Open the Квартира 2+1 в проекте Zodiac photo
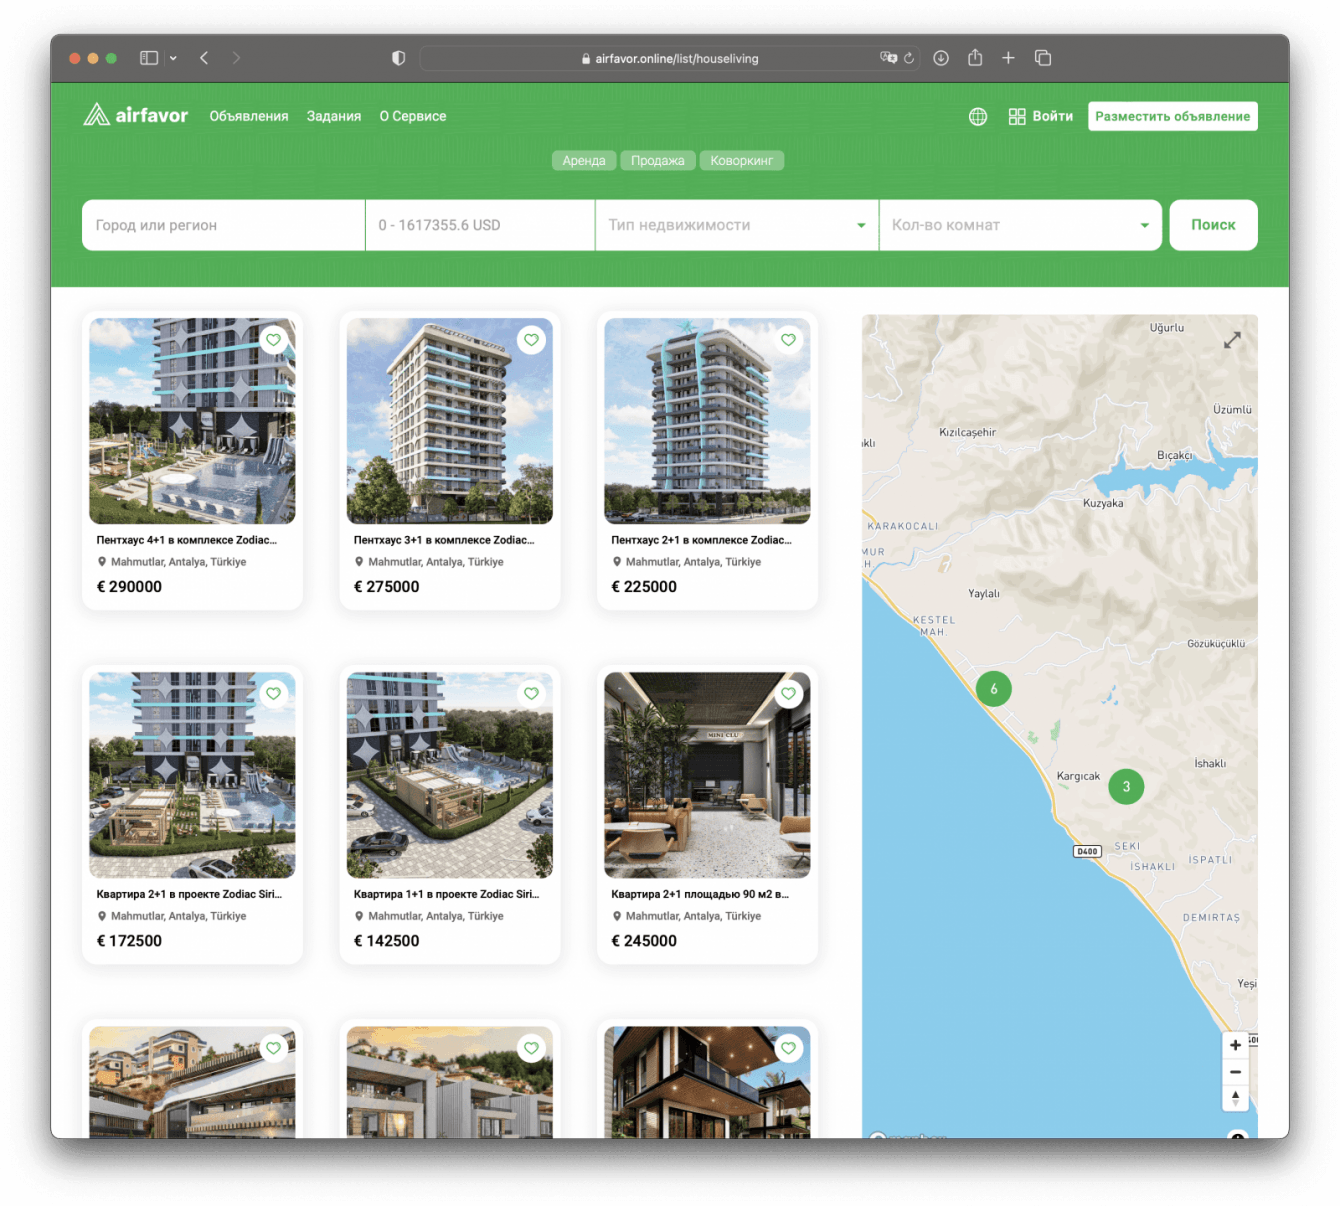This screenshot has width=1340, height=1206. (x=192, y=775)
